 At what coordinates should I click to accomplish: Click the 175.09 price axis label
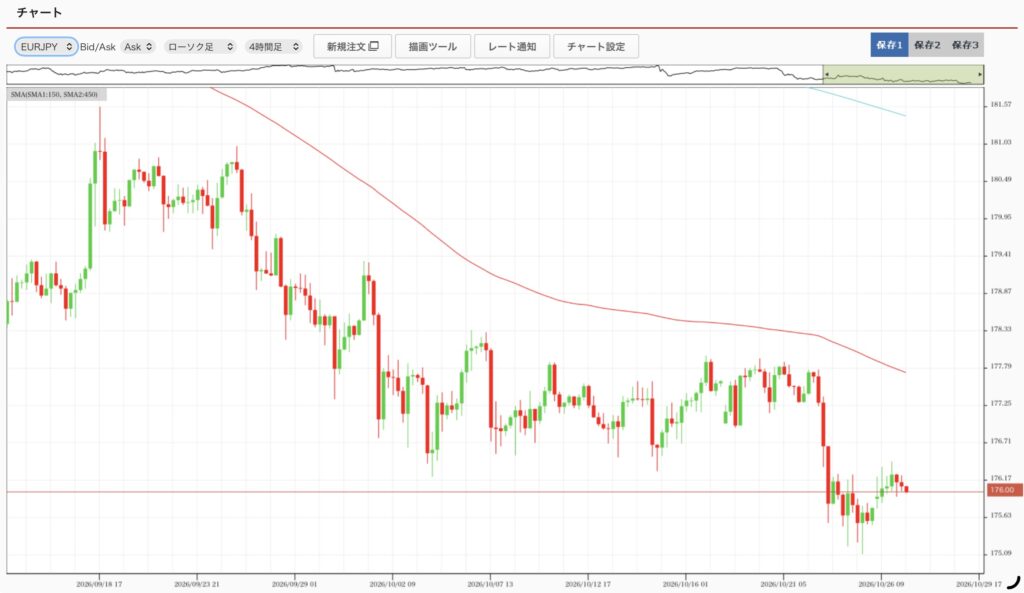1000,553
